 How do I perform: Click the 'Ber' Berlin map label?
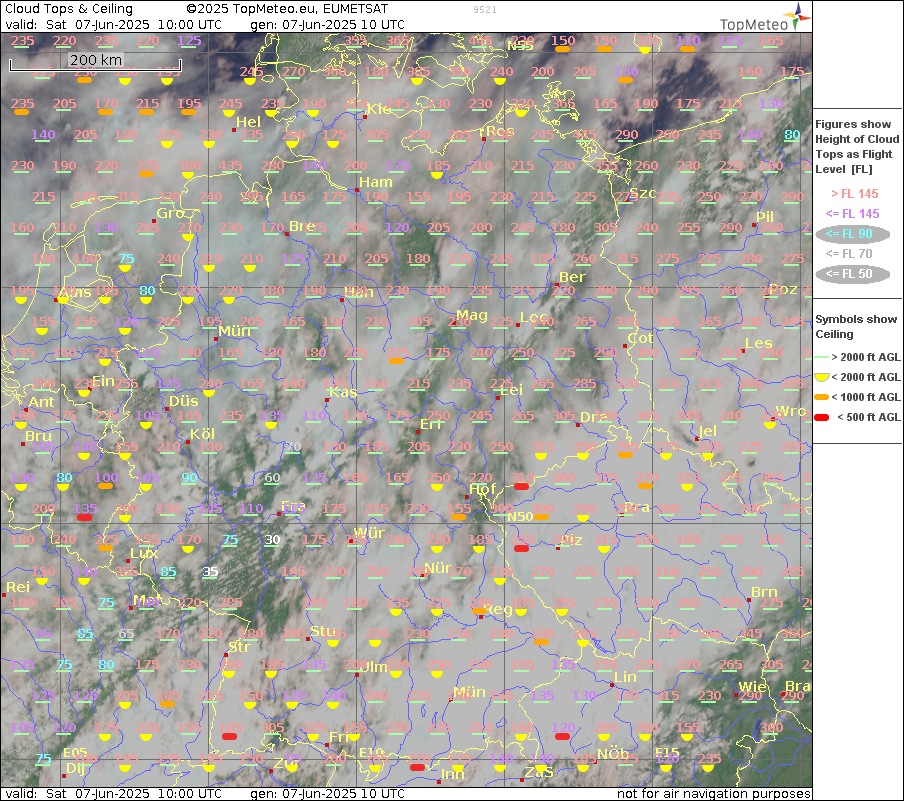[x=572, y=277]
